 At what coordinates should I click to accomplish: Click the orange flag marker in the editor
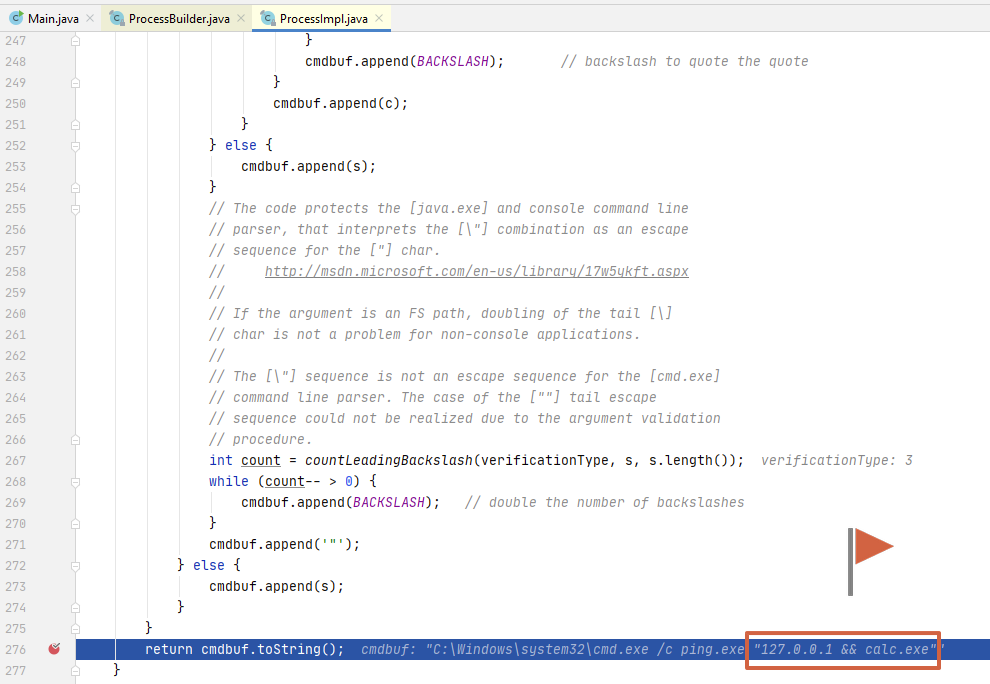coord(868,547)
